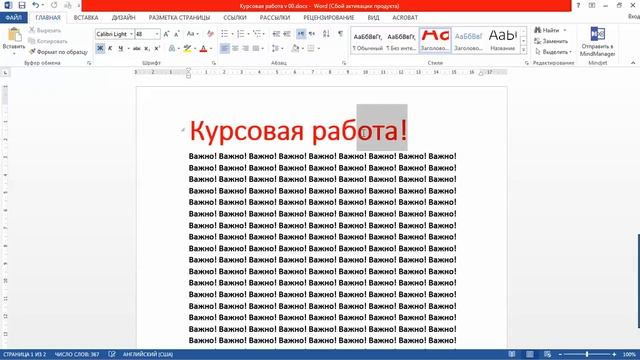640x360 pixels.
Task: Open the ФАЙЛ tab
Action: [x=14, y=18]
